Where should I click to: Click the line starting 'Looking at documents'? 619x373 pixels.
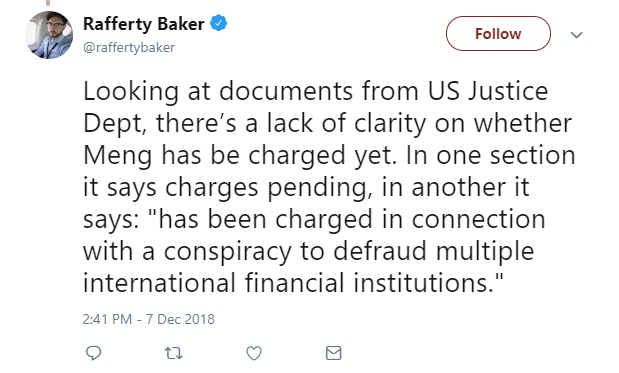[315, 92]
